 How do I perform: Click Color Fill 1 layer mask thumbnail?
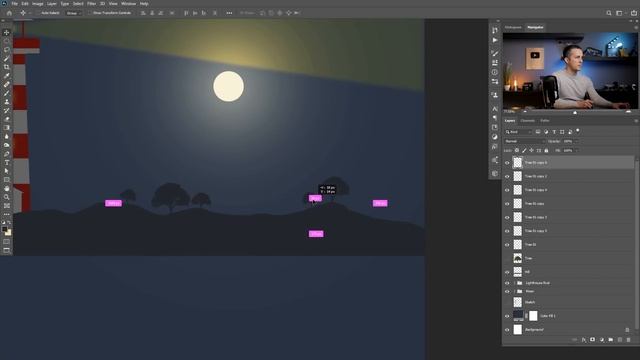[x=533, y=316]
